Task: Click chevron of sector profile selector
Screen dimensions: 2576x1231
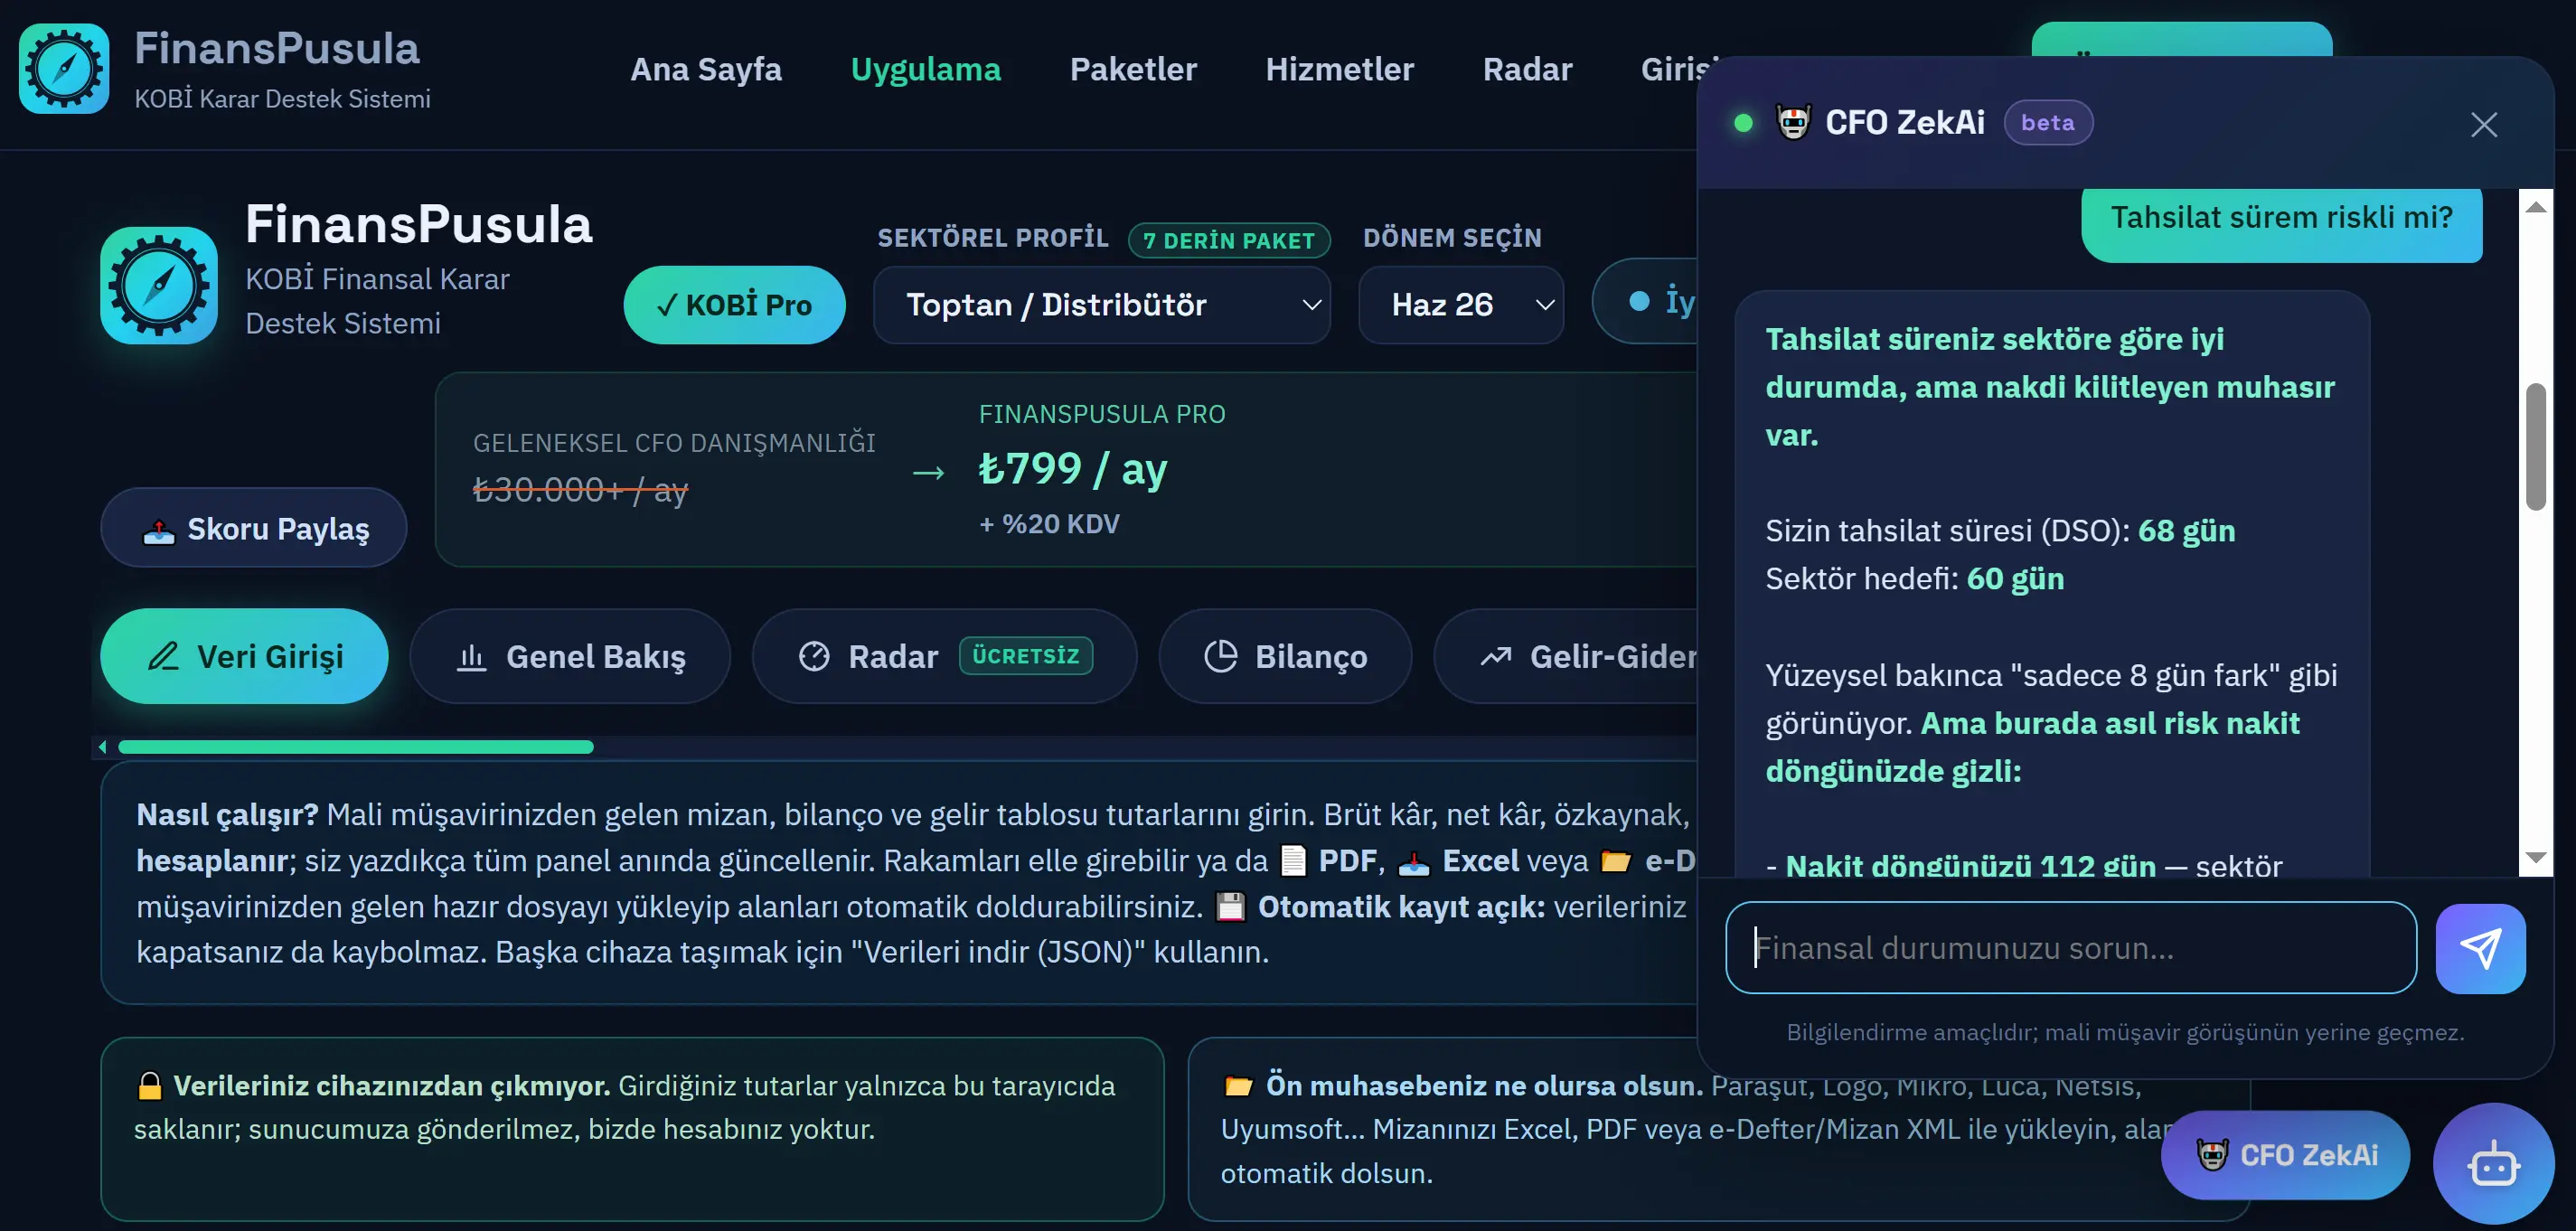Action: [x=1311, y=305]
